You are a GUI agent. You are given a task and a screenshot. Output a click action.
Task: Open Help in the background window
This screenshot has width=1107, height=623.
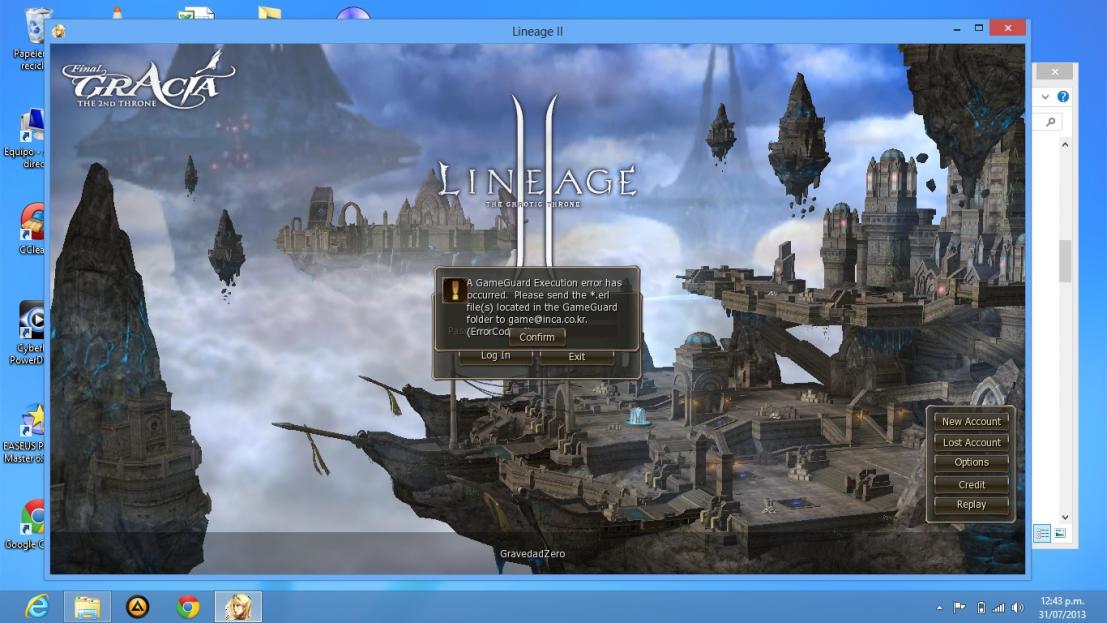pyautogui.click(x=1063, y=97)
